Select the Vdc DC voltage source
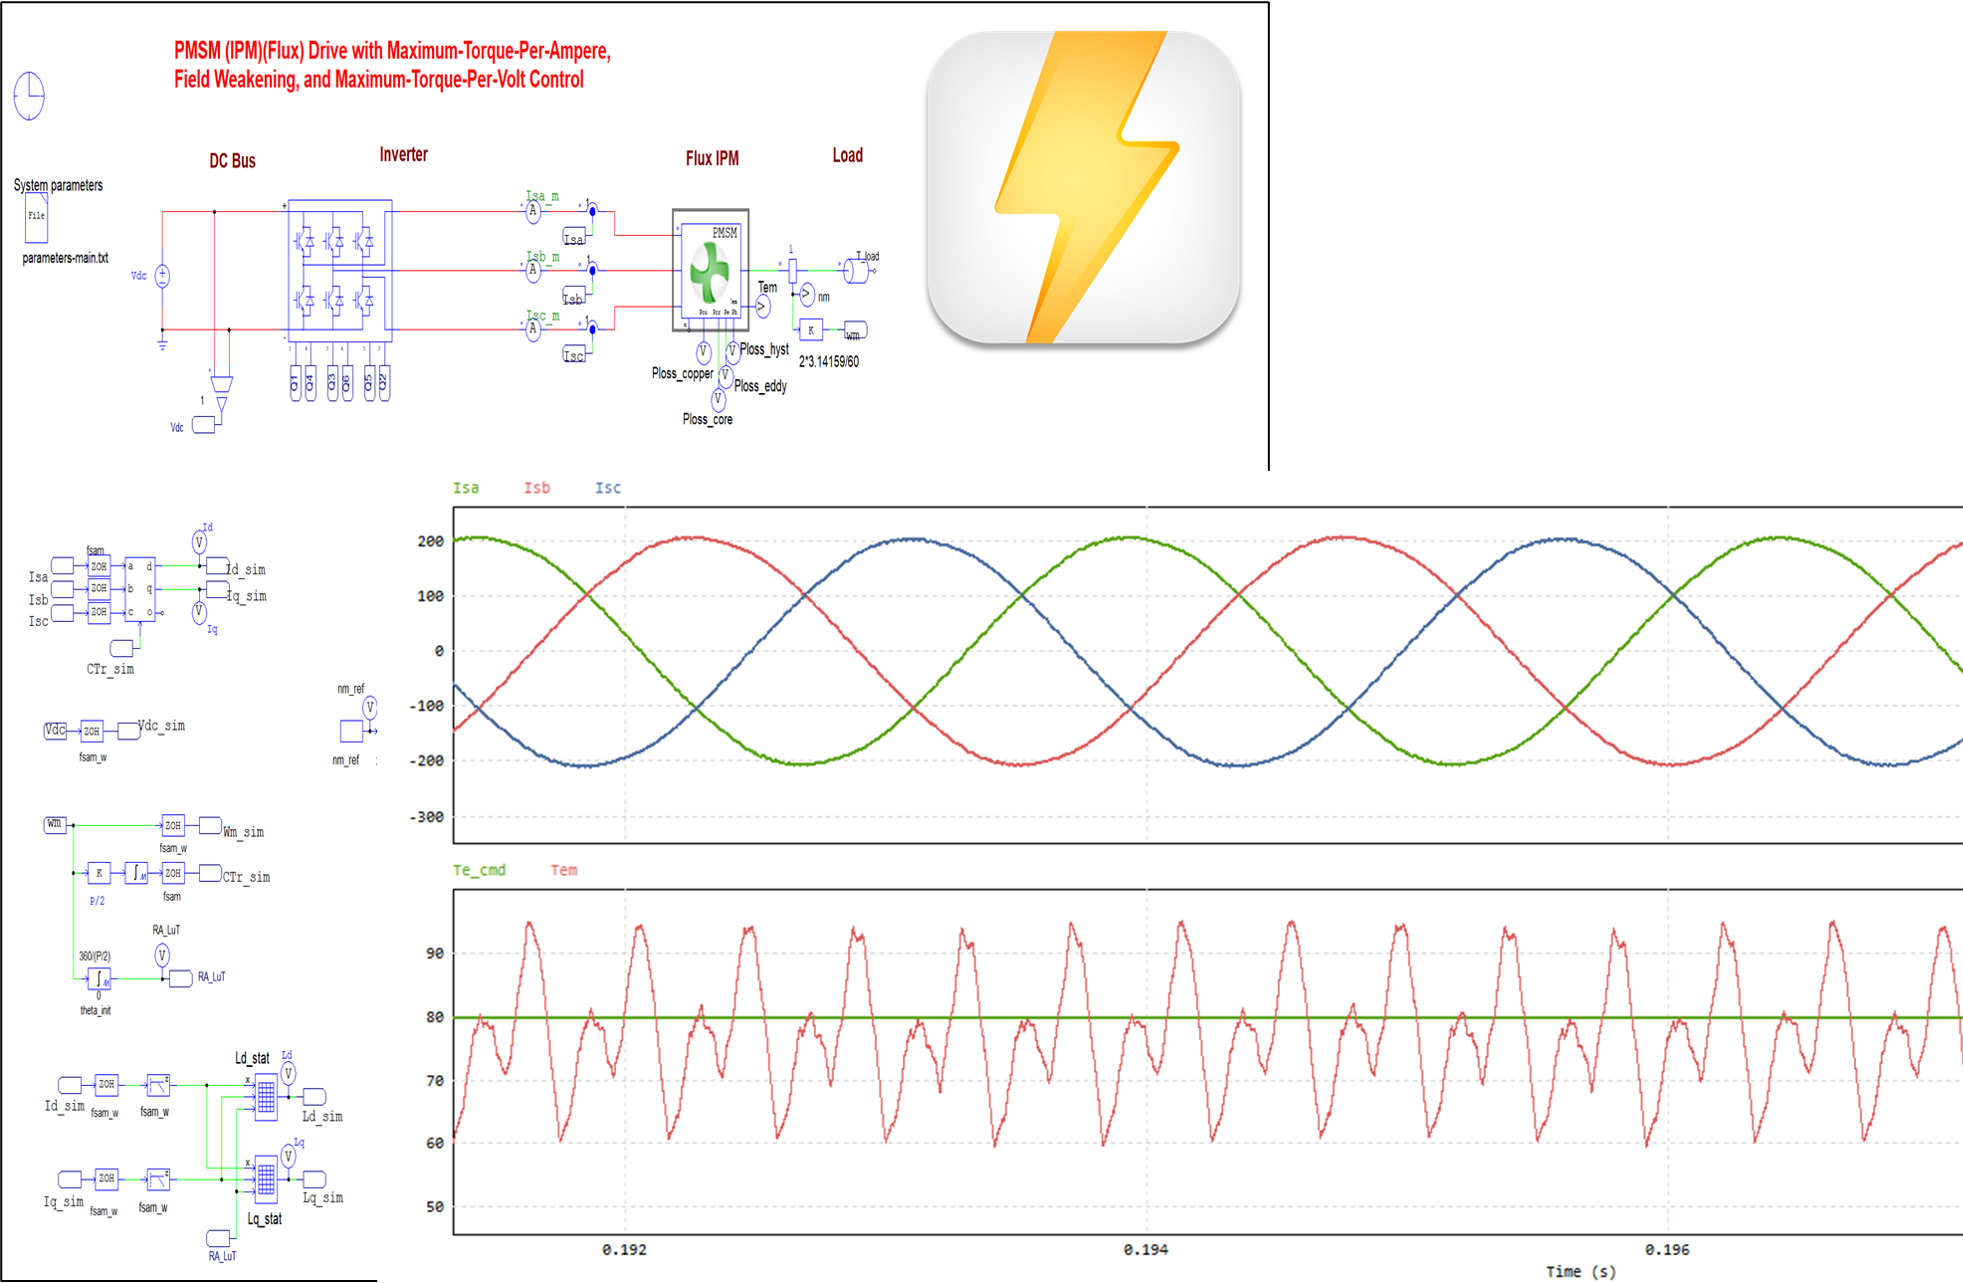The image size is (1963, 1283). coord(162,275)
